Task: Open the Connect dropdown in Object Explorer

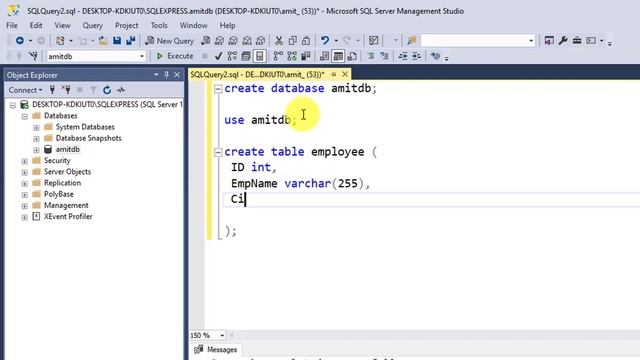Action: (25, 90)
